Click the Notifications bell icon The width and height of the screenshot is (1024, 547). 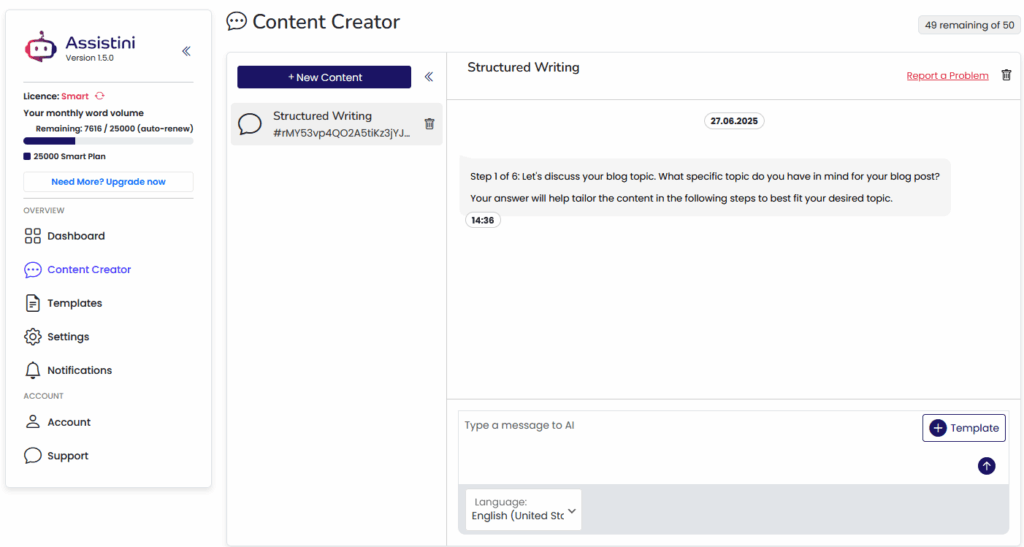(x=33, y=370)
